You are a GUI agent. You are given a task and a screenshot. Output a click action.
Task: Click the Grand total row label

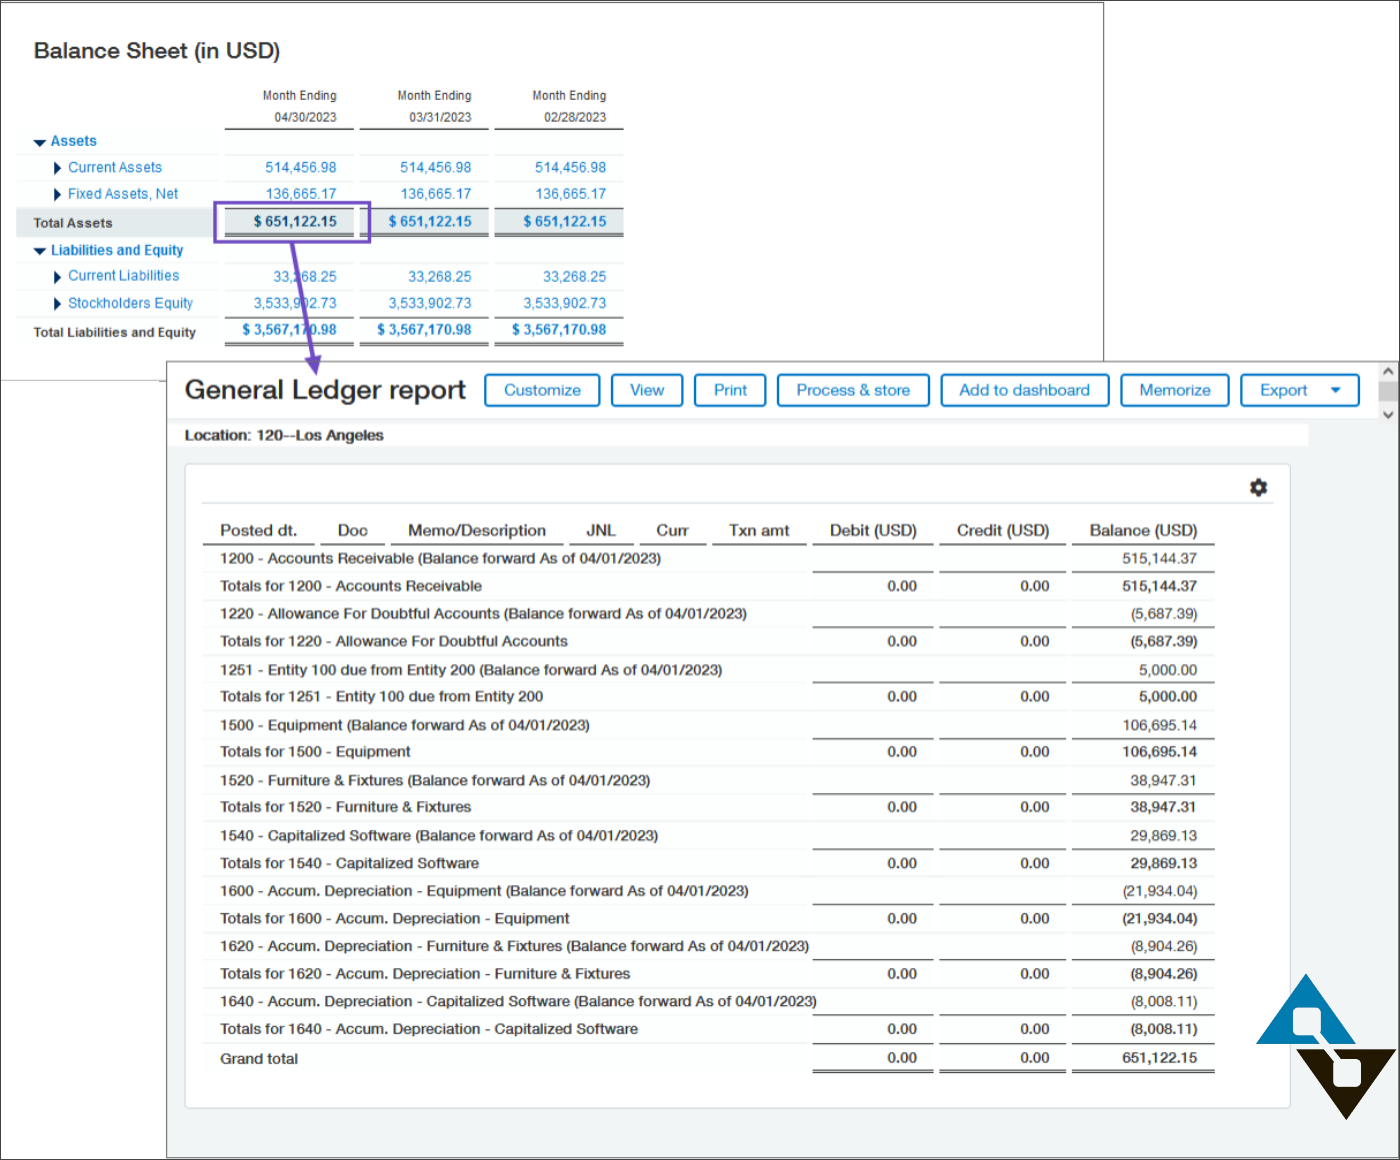click(259, 1058)
